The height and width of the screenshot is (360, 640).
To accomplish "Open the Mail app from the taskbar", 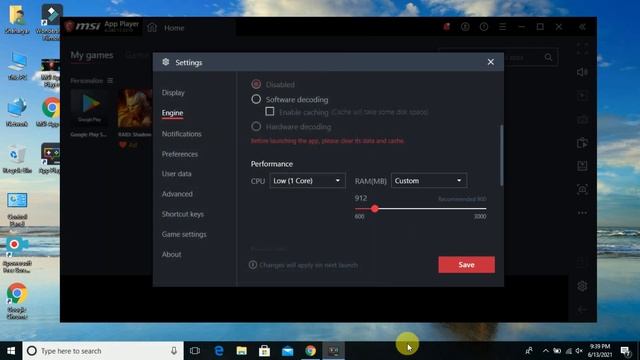I will (x=287, y=351).
